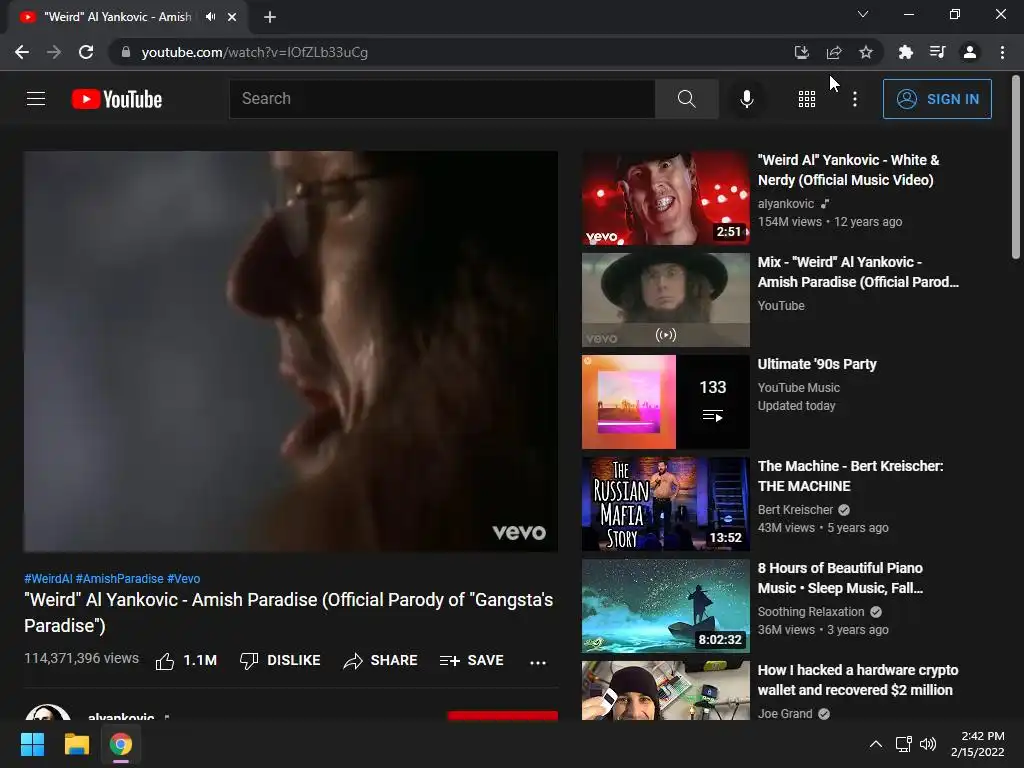This screenshot has height=768, width=1024.
Task: Open White & Nerdy video thumbnail
Action: point(665,198)
